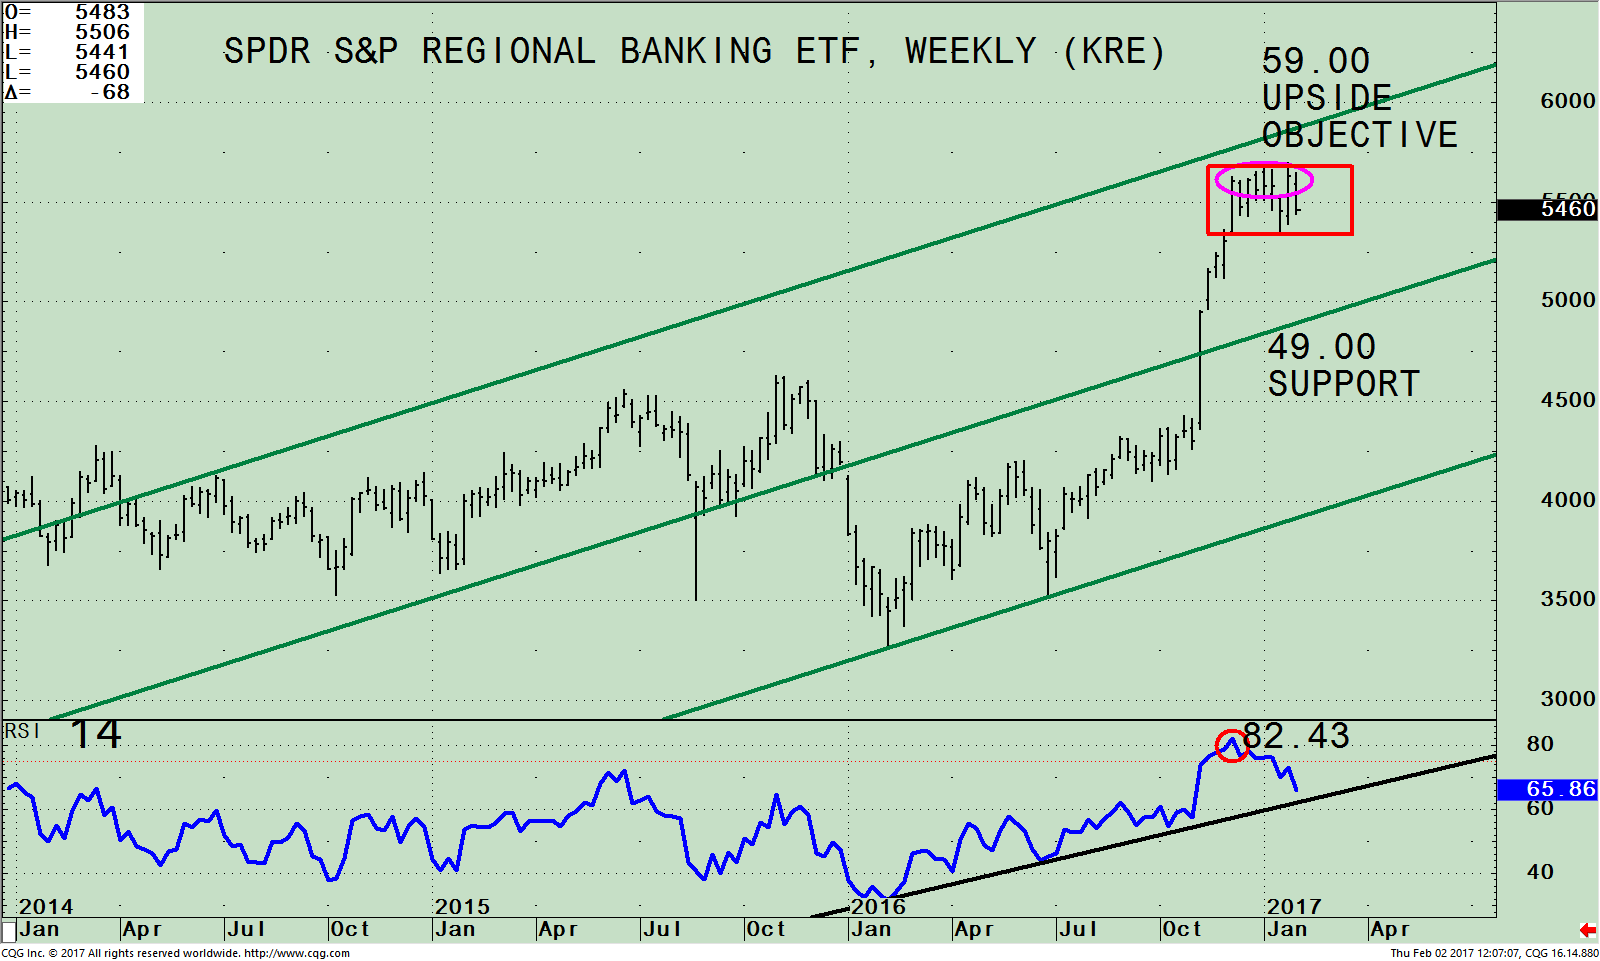
Task: Click the 4500 price axis label
Action: [1568, 400]
